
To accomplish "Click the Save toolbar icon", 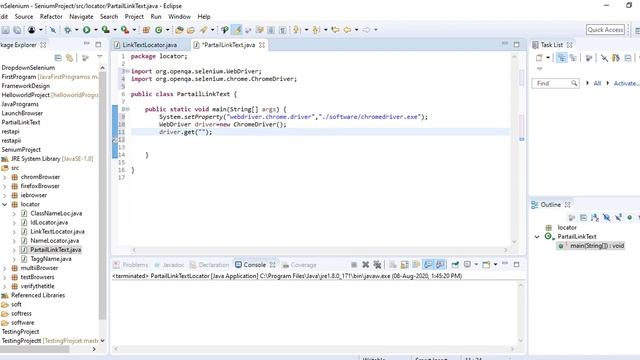I will (x=5, y=30).
